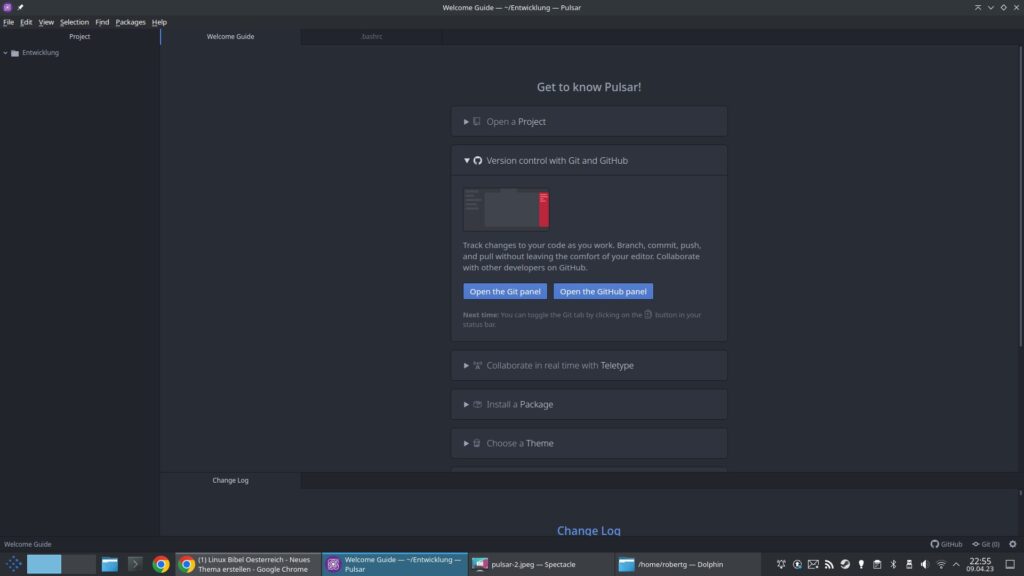Select the Entwicklung project folder
The image size is (1024, 576).
pos(40,53)
